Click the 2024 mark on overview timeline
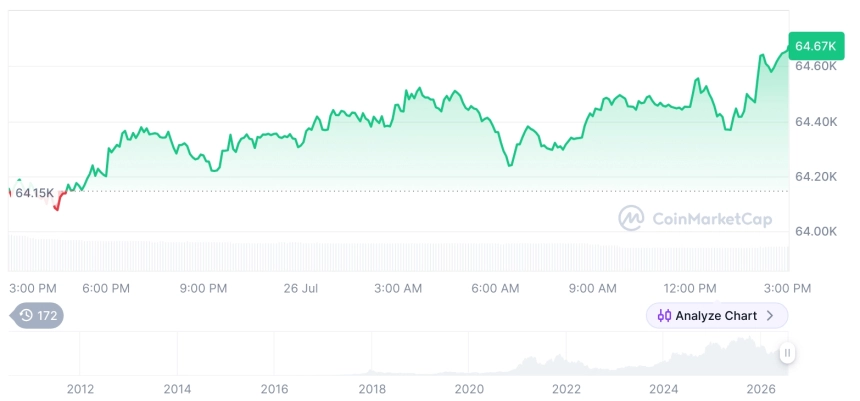860x401 pixels. coord(663,389)
